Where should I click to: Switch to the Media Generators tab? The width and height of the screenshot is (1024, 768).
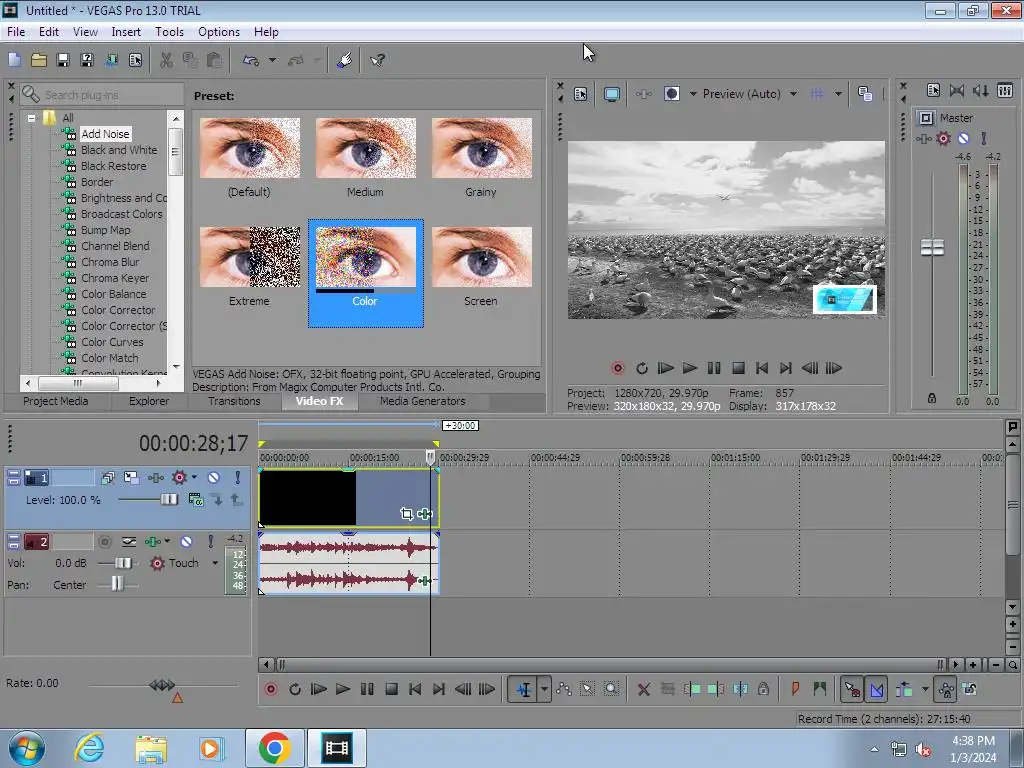pos(423,401)
